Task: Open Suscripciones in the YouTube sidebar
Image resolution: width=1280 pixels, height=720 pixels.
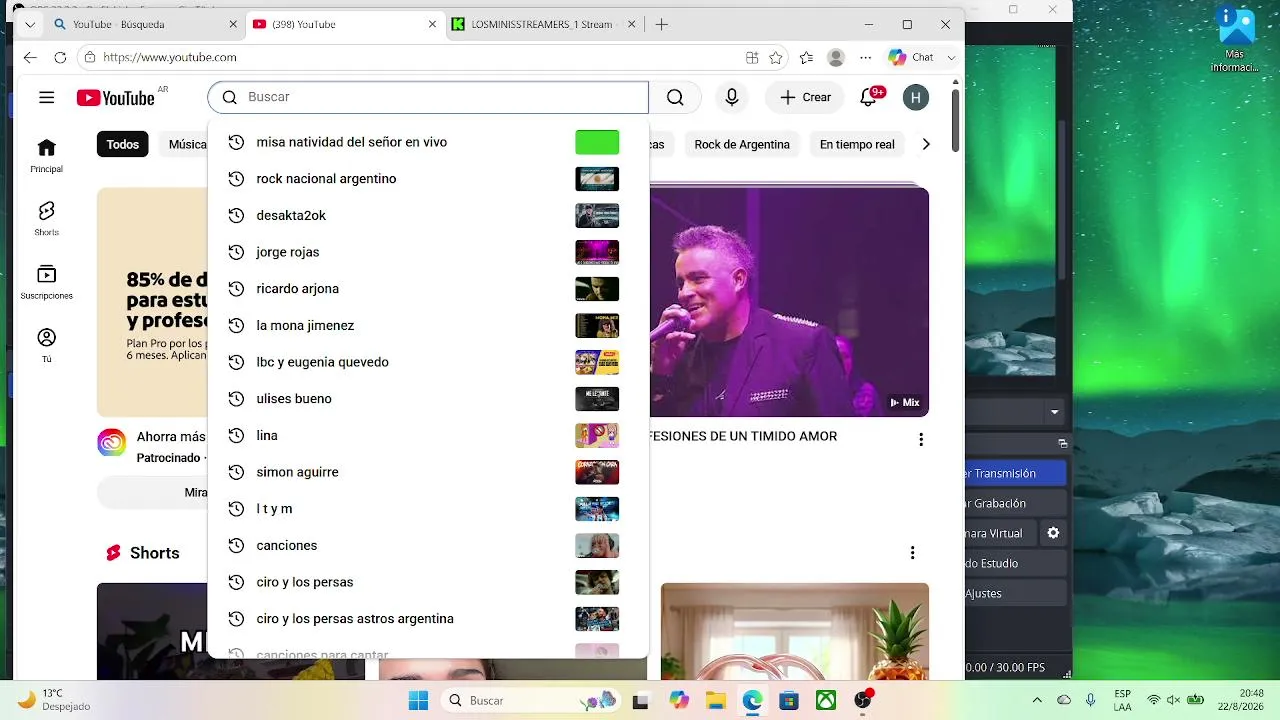Action: [x=46, y=282]
